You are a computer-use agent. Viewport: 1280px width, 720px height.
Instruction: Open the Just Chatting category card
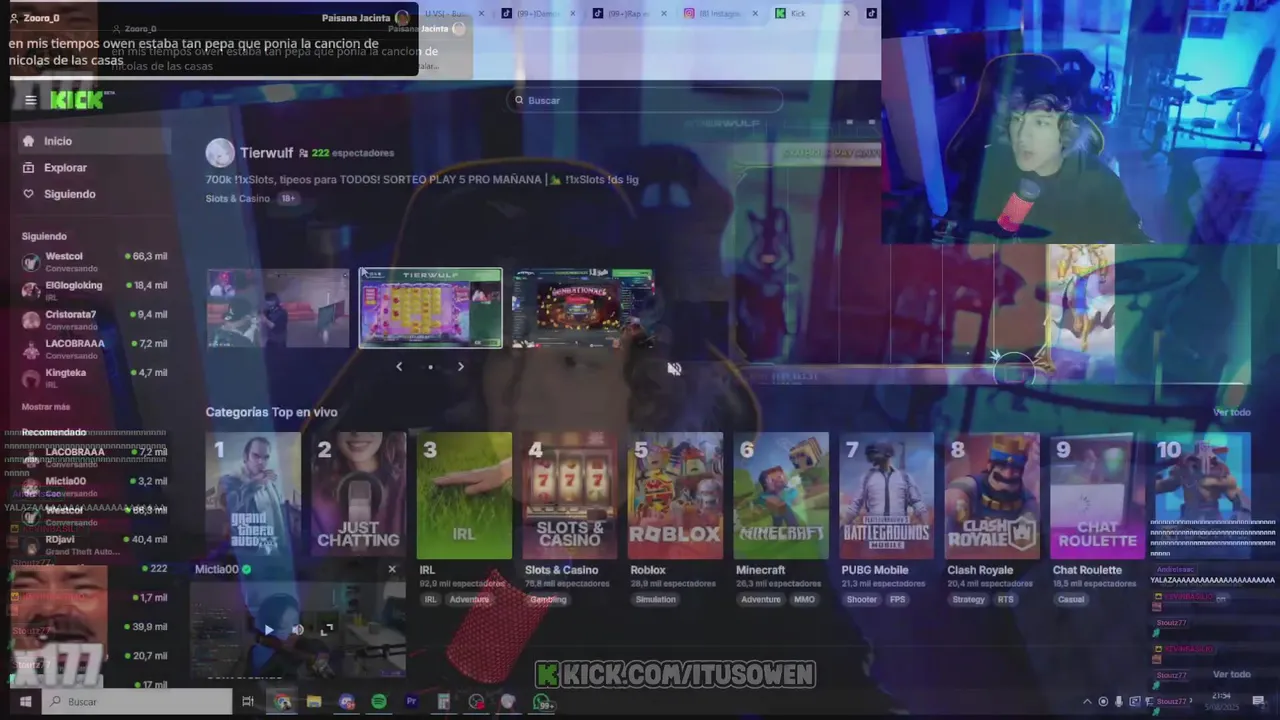coord(358,496)
